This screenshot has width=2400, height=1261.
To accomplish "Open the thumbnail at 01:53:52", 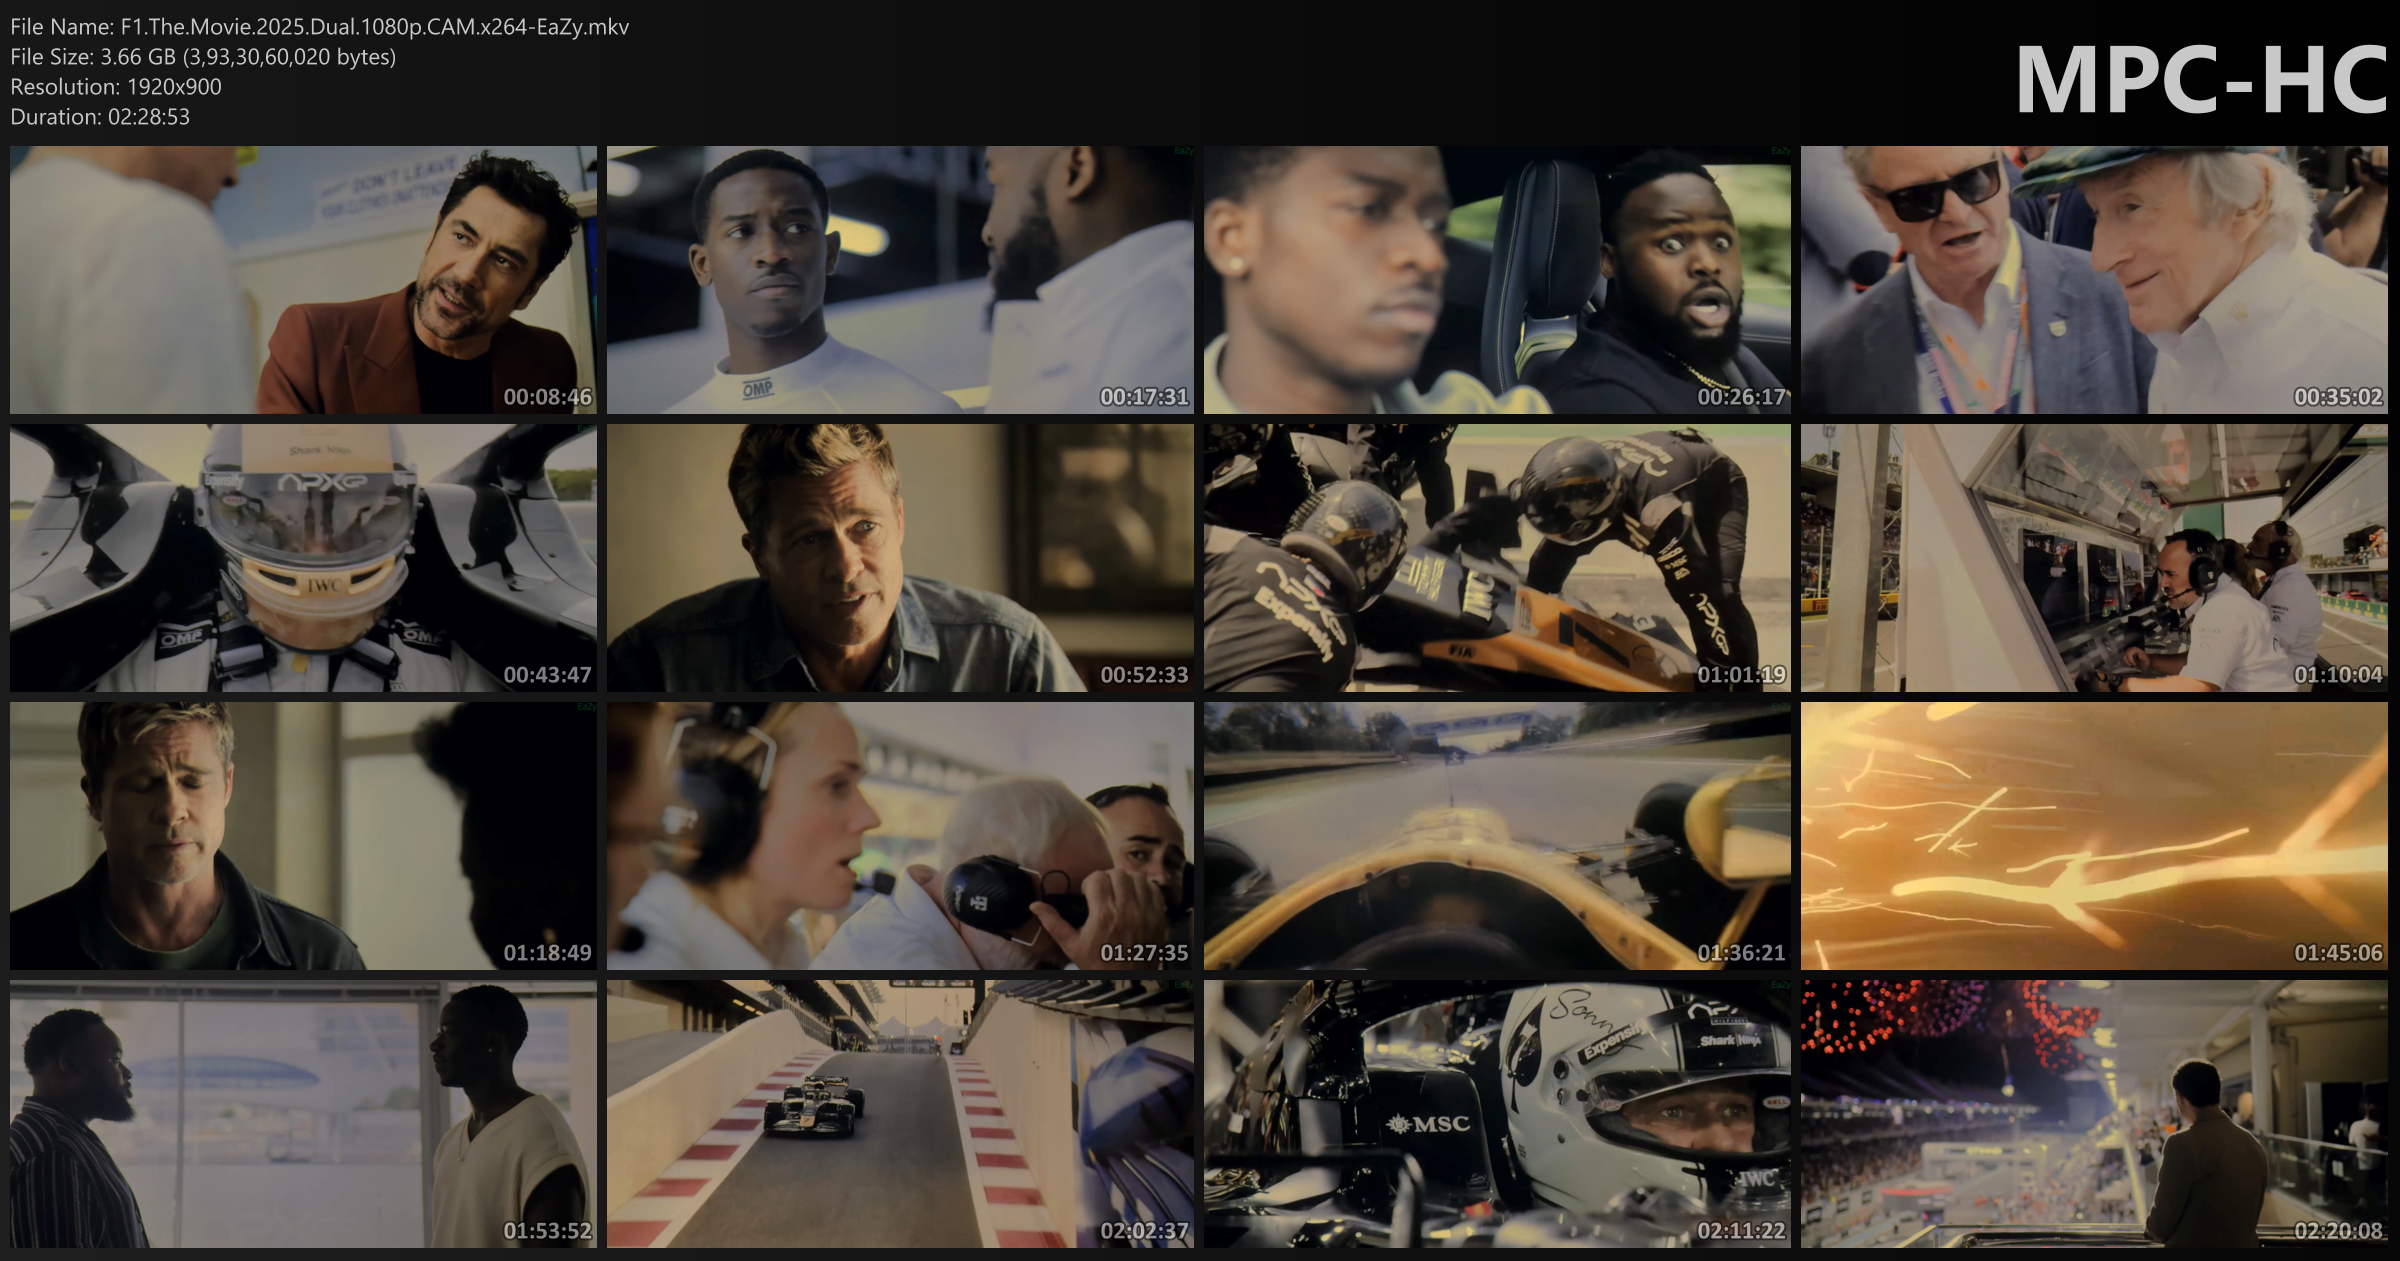I will 303,1114.
